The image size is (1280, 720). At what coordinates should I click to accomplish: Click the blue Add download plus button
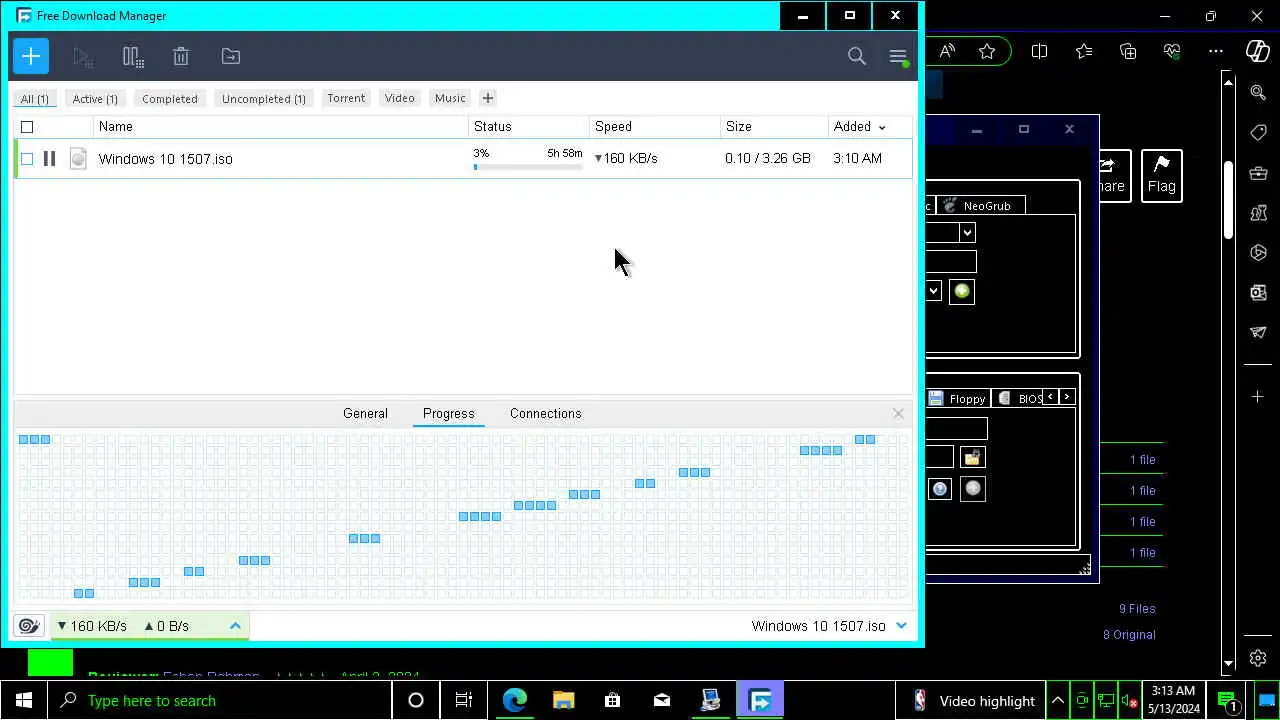pyautogui.click(x=31, y=56)
